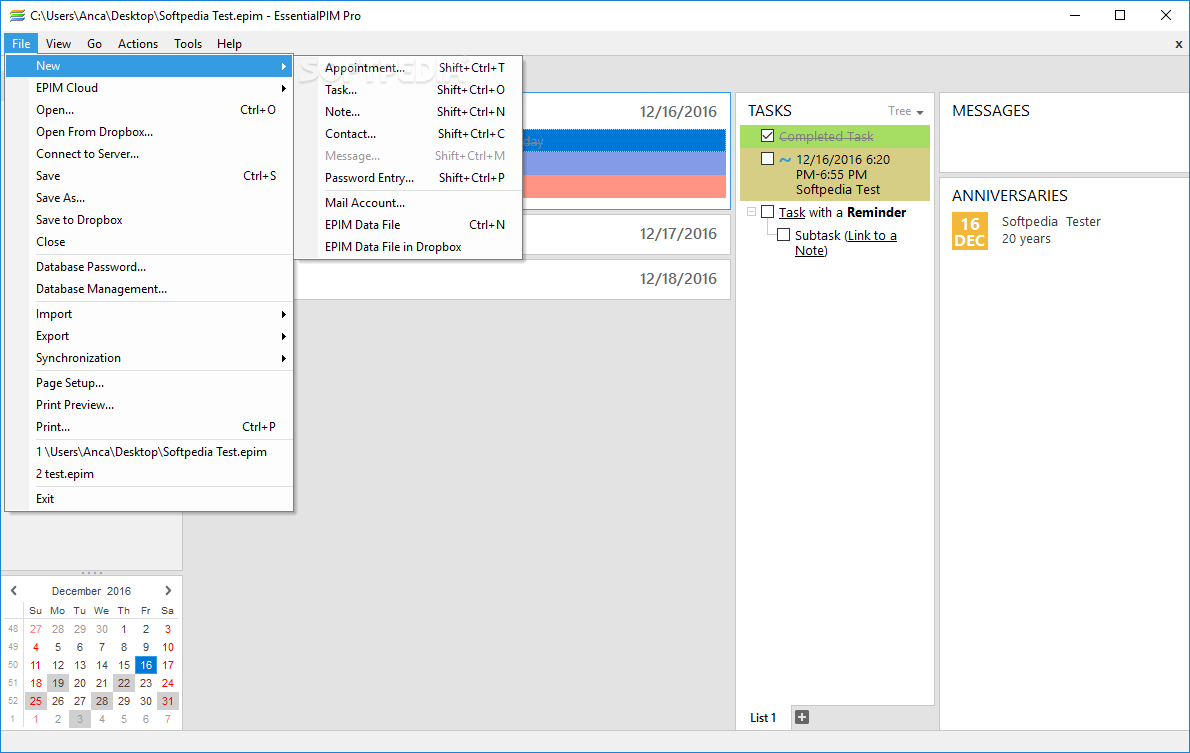The image size is (1190, 753).
Task: Click Print... in File menu
Action: point(150,427)
